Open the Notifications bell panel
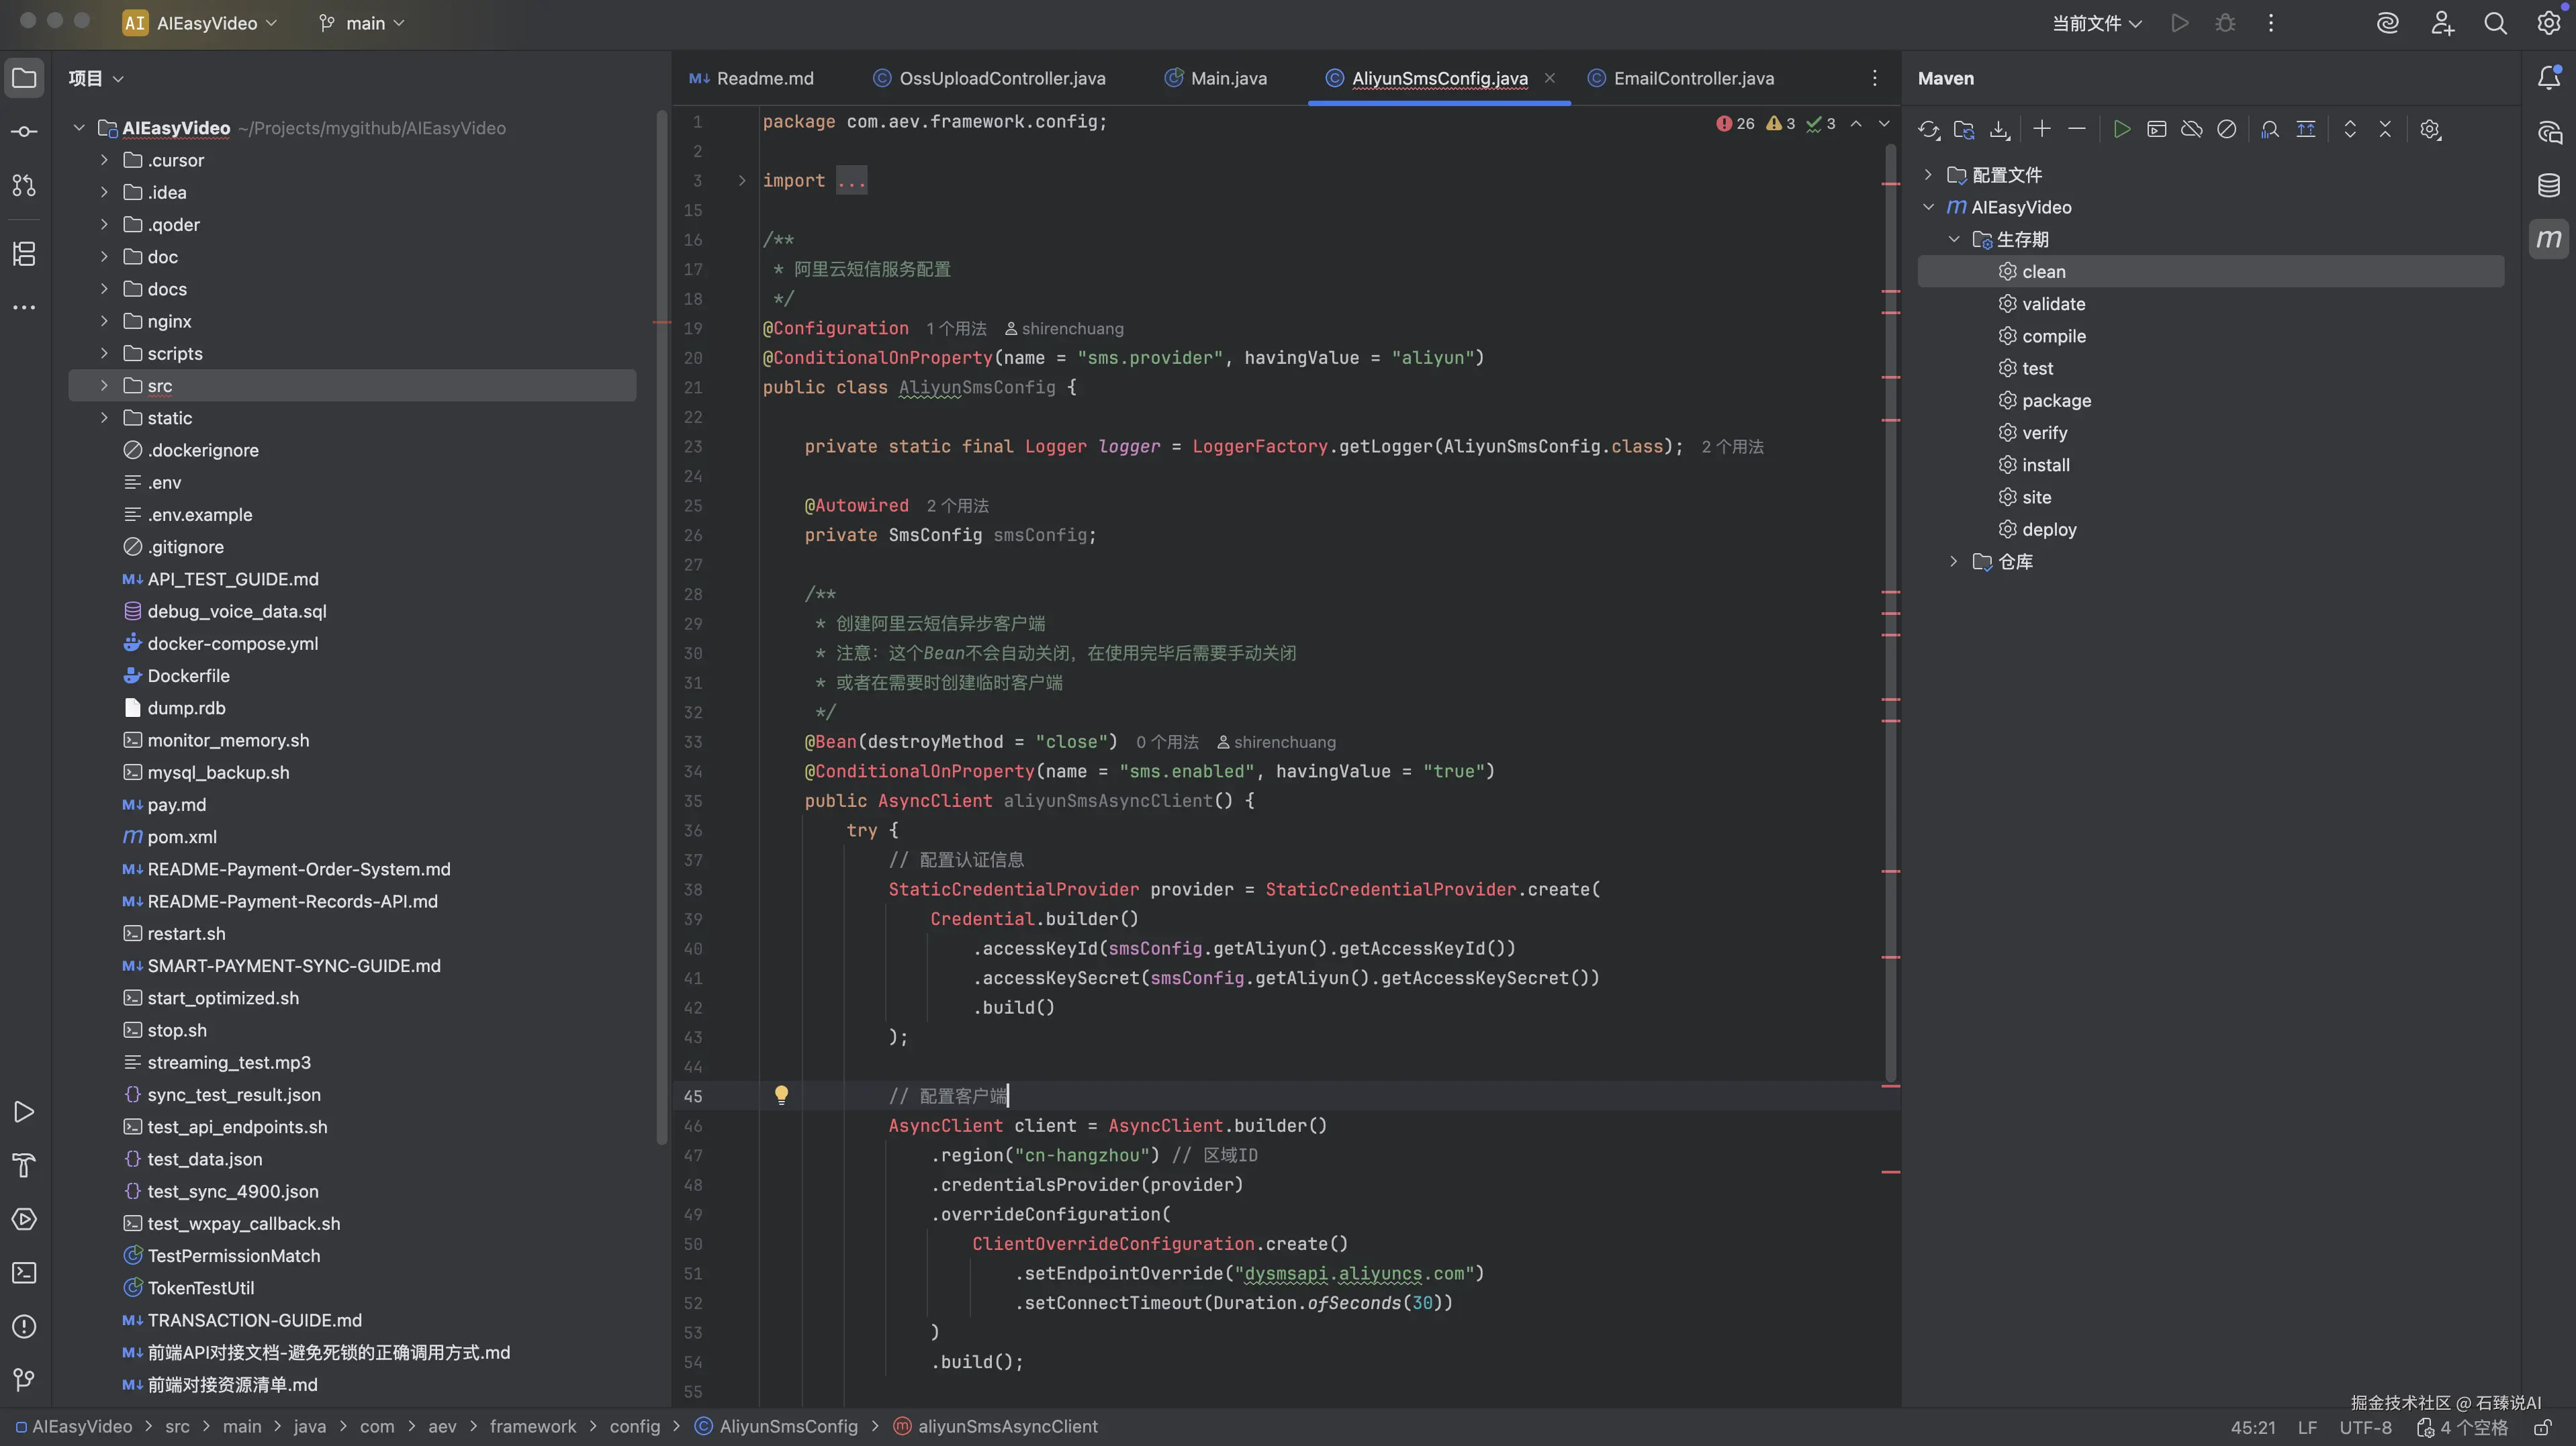Viewport: 2576px width, 1446px height. click(x=2548, y=78)
